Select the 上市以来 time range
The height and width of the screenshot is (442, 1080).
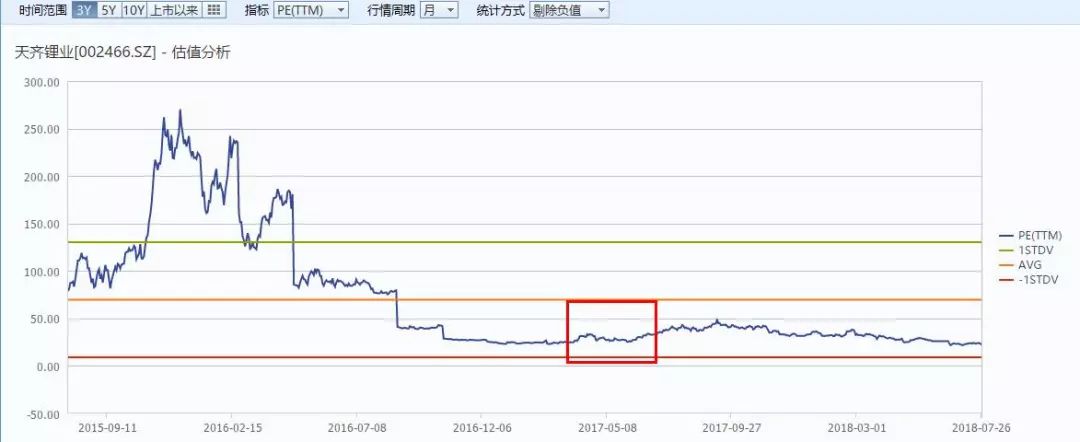click(x=175, y=10)
